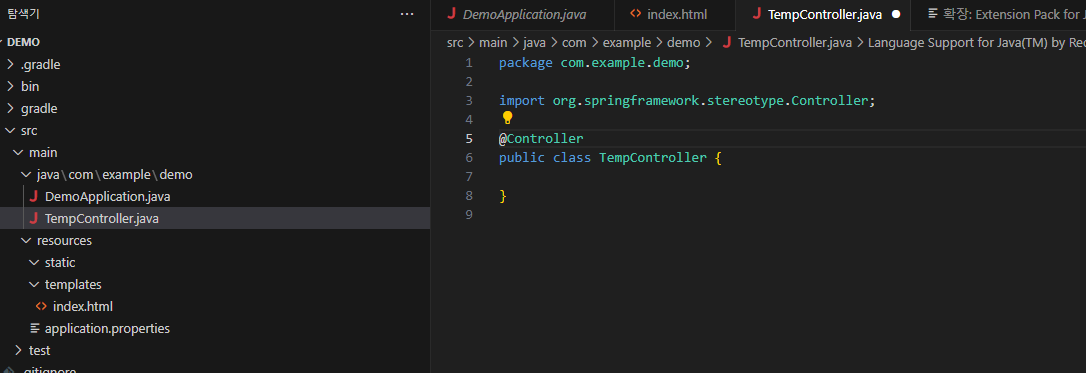Click the HTML icon on the index.html tab
The image size is (1086, 373).
[635, 14]
